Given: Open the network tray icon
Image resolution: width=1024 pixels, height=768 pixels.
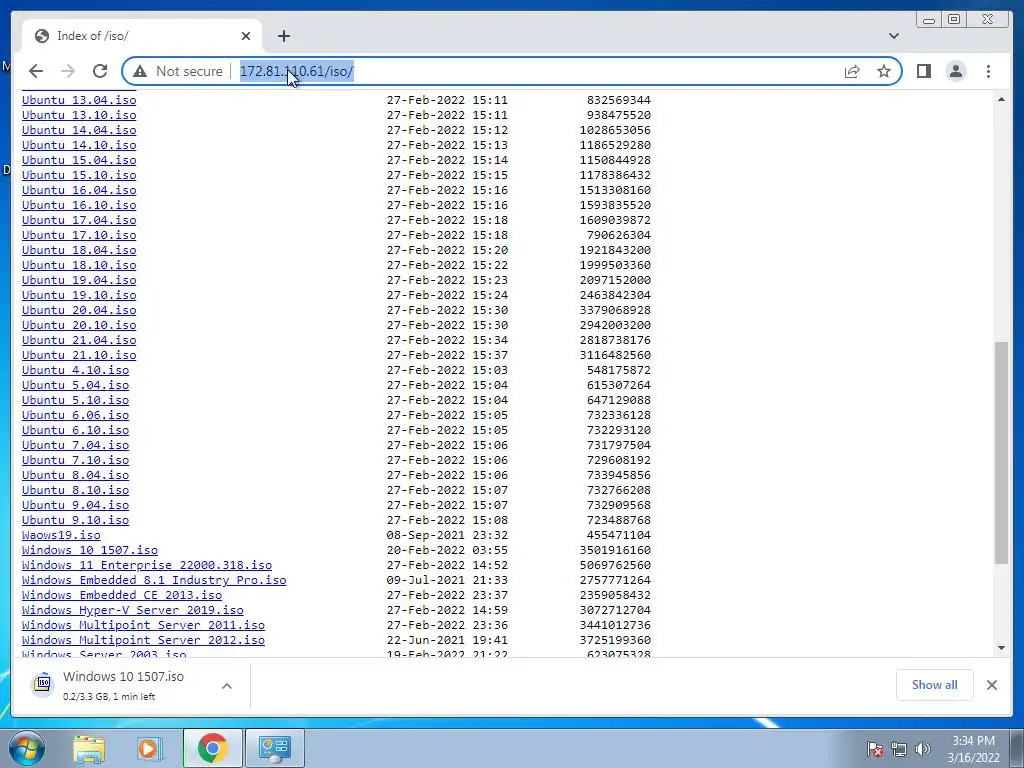Looking at the screenshot, I should click(x=899, y=749).
